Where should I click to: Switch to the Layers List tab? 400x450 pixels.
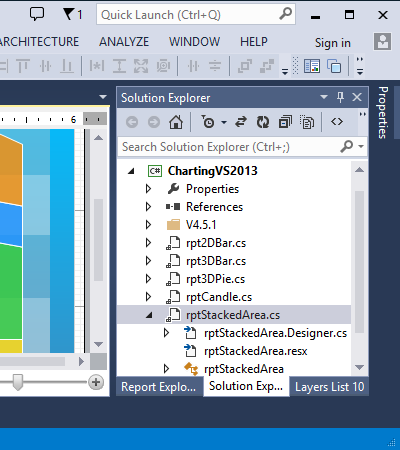(329, 387)
